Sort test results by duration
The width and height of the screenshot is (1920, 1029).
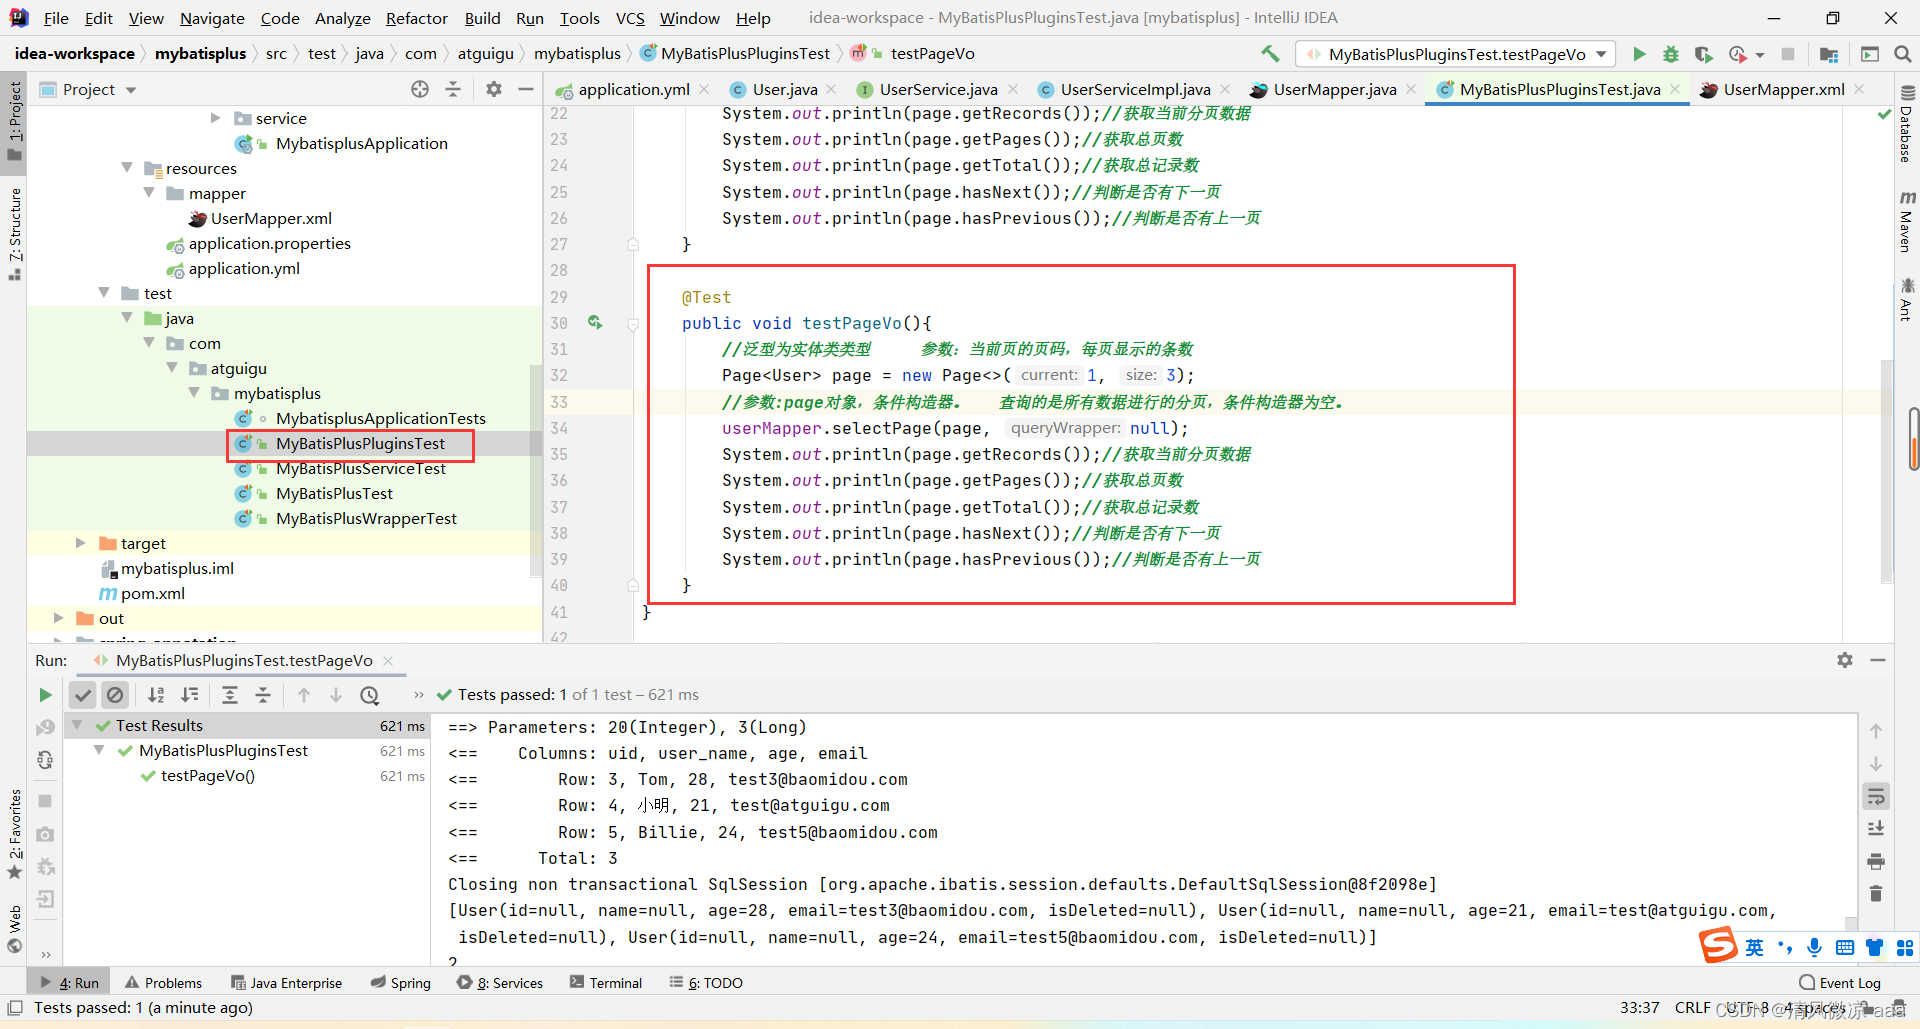pyautogui.click(x=189, y=694)
